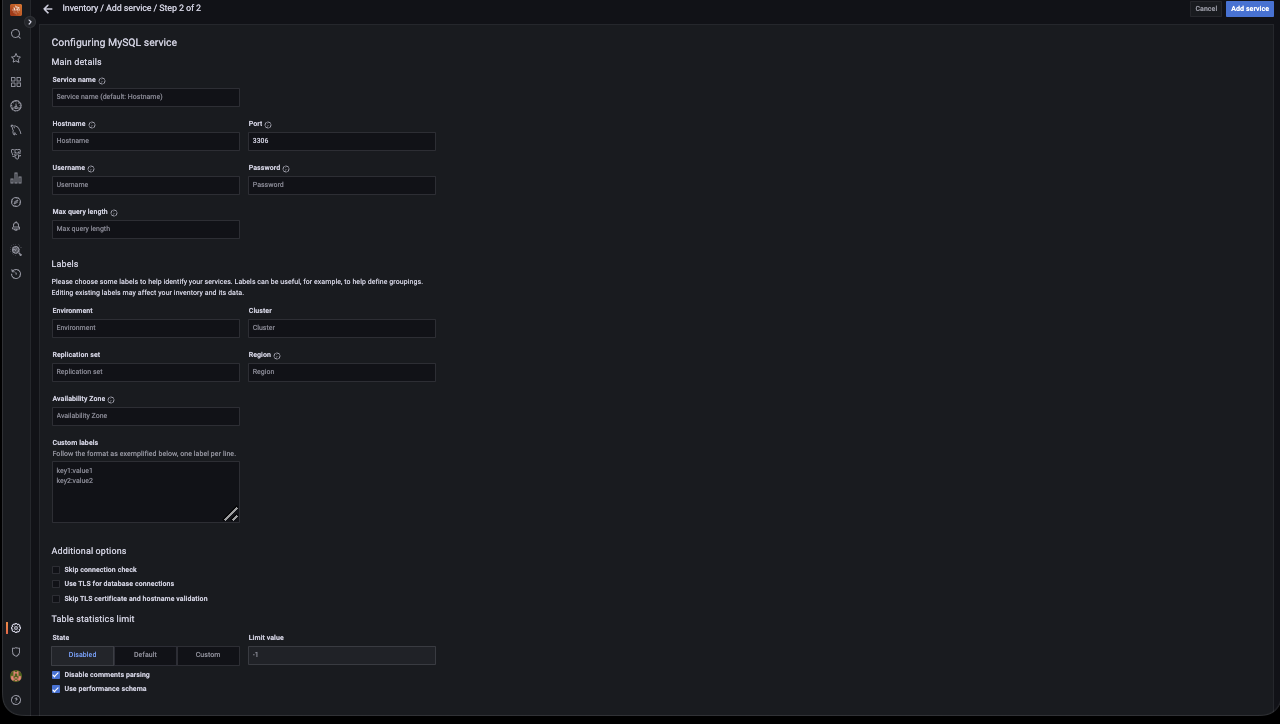This screenshot has width=1280, height=724.
Task: Uncheck Disable comments parsing
Action: [56, 675]
